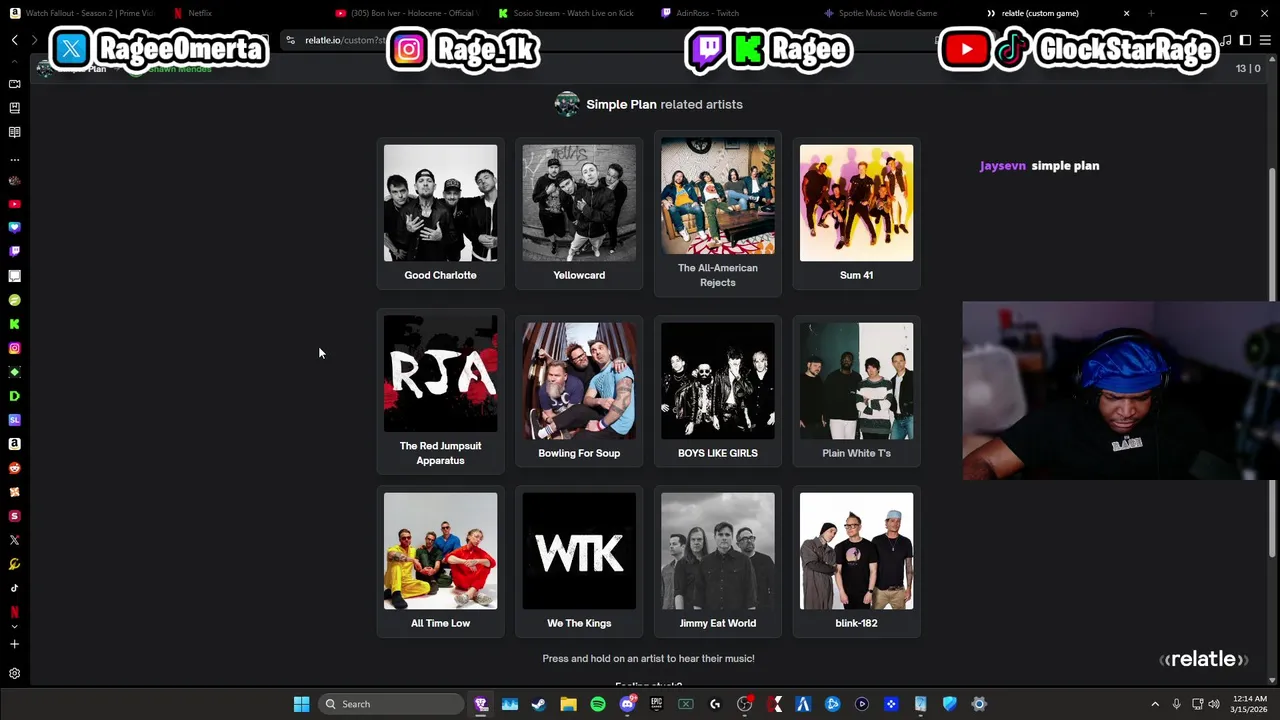Switch to the Spotle Music Wordle tab

click(894, 13)
